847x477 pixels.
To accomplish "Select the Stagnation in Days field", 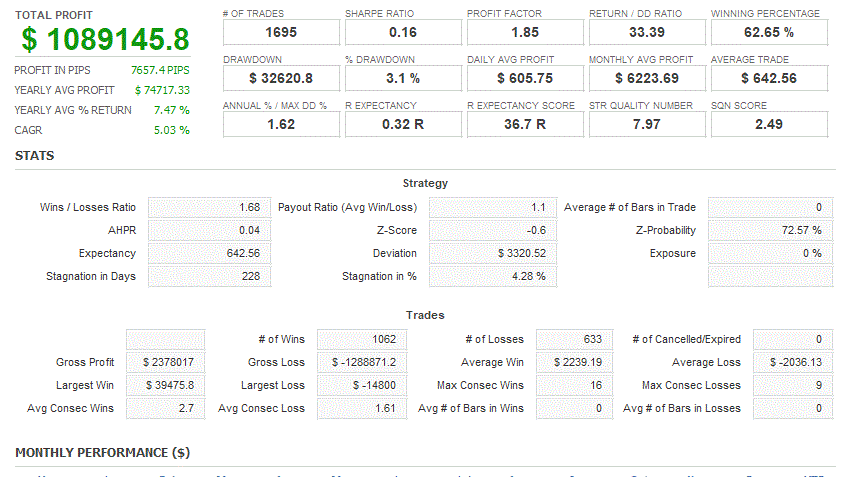I will [209, 276].
